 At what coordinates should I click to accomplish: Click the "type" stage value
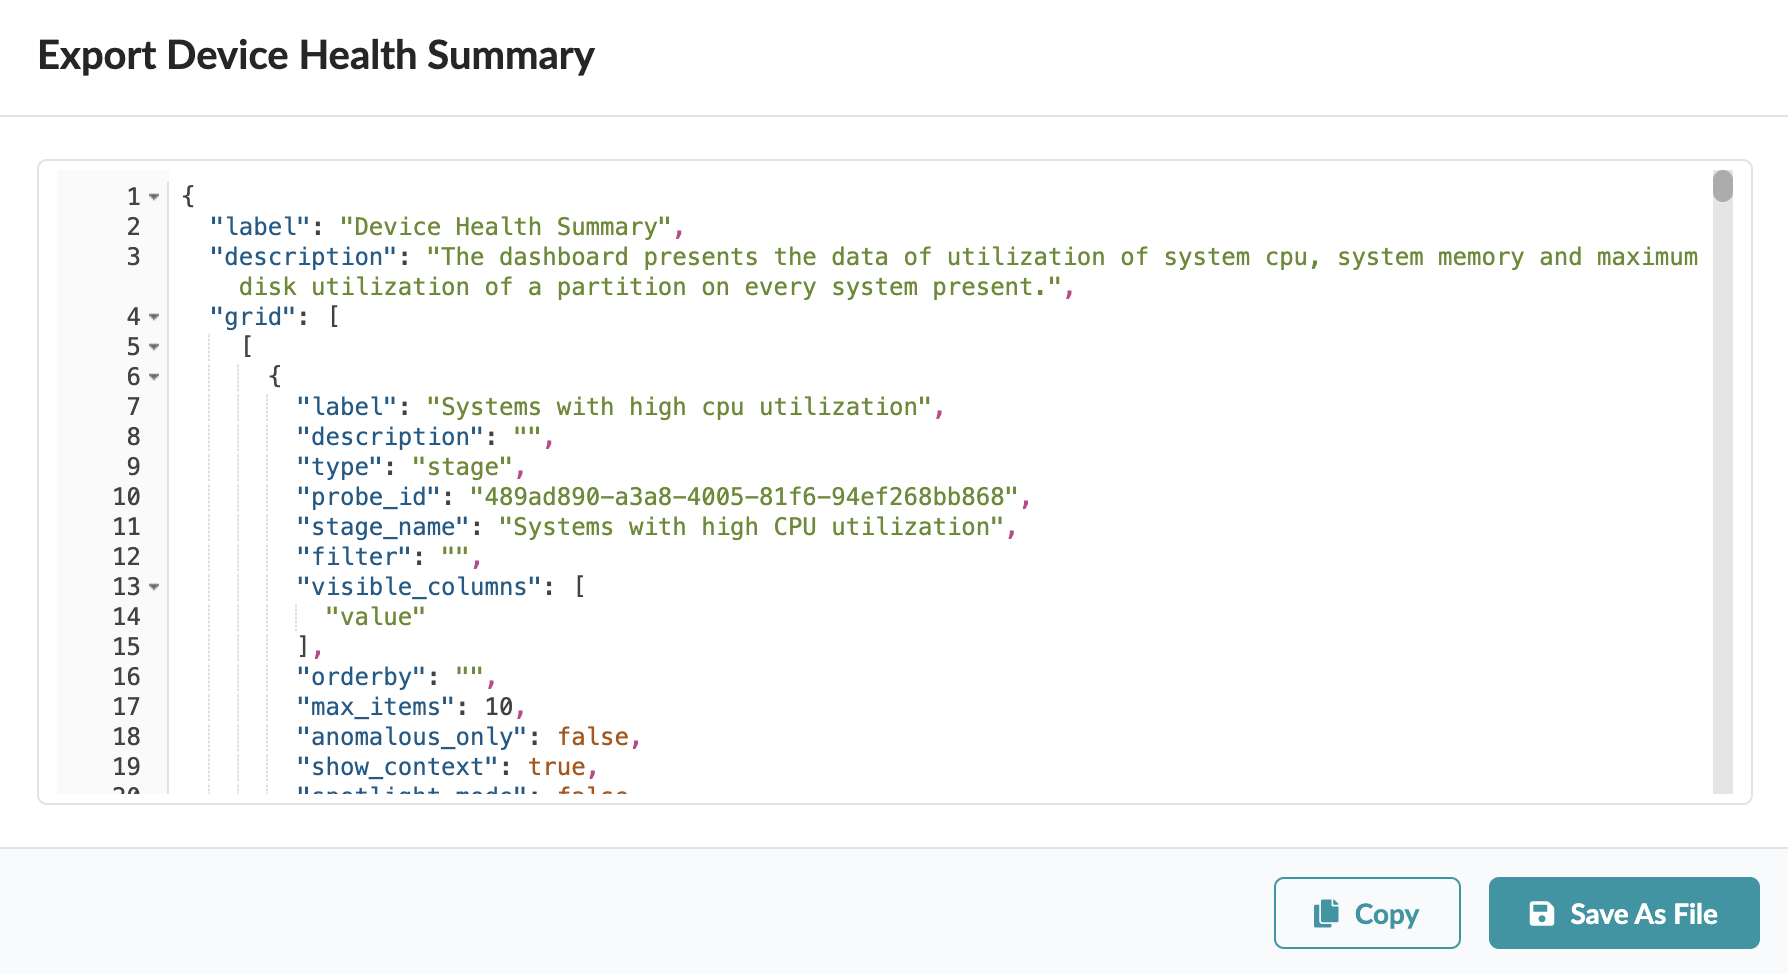click(462, 467)
